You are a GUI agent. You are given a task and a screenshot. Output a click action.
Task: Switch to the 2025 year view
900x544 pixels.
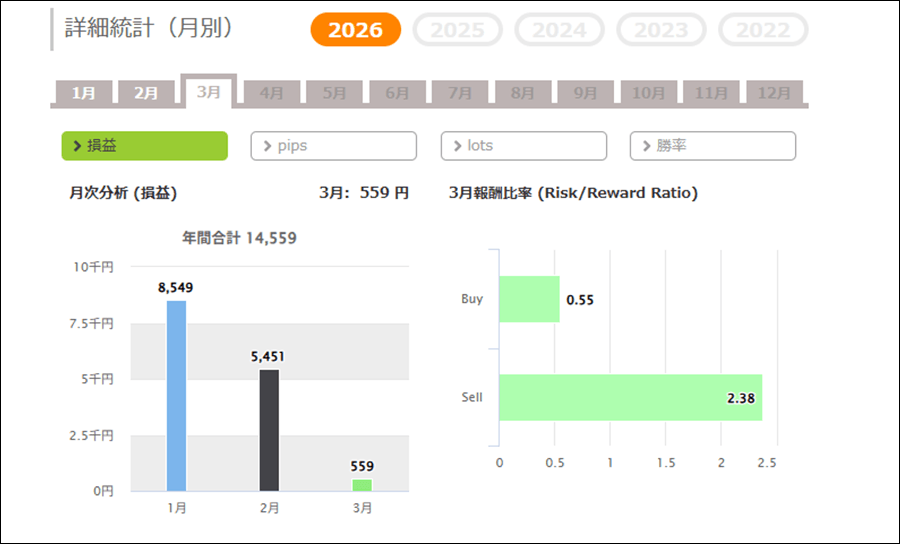tap(458, 30)
